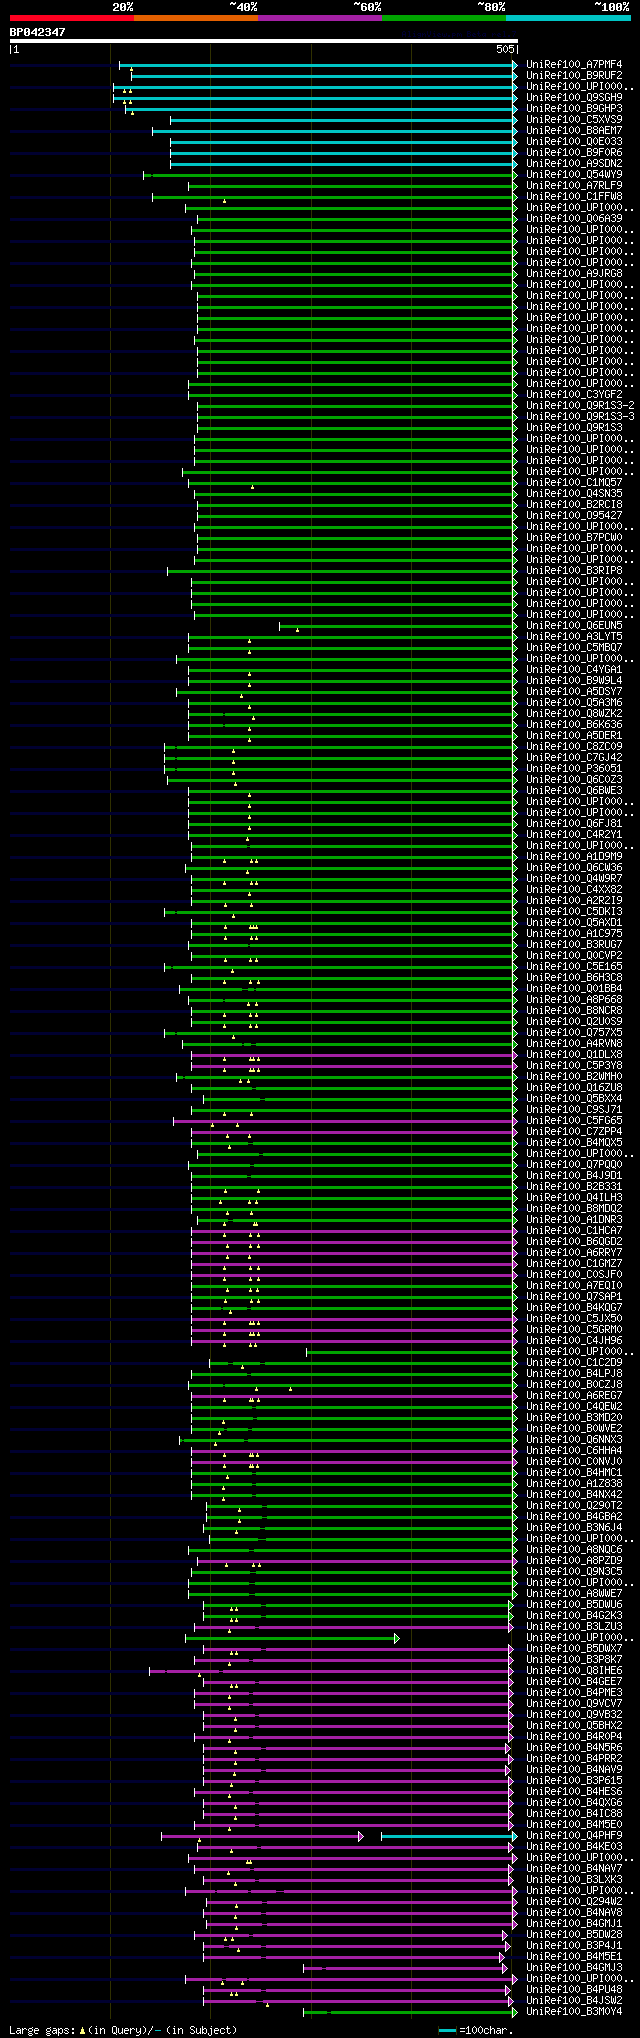This screenshot has width=640, height=2038.
Task: Select the UniRef100_C5FG65 label
Action: point(574,1121)
